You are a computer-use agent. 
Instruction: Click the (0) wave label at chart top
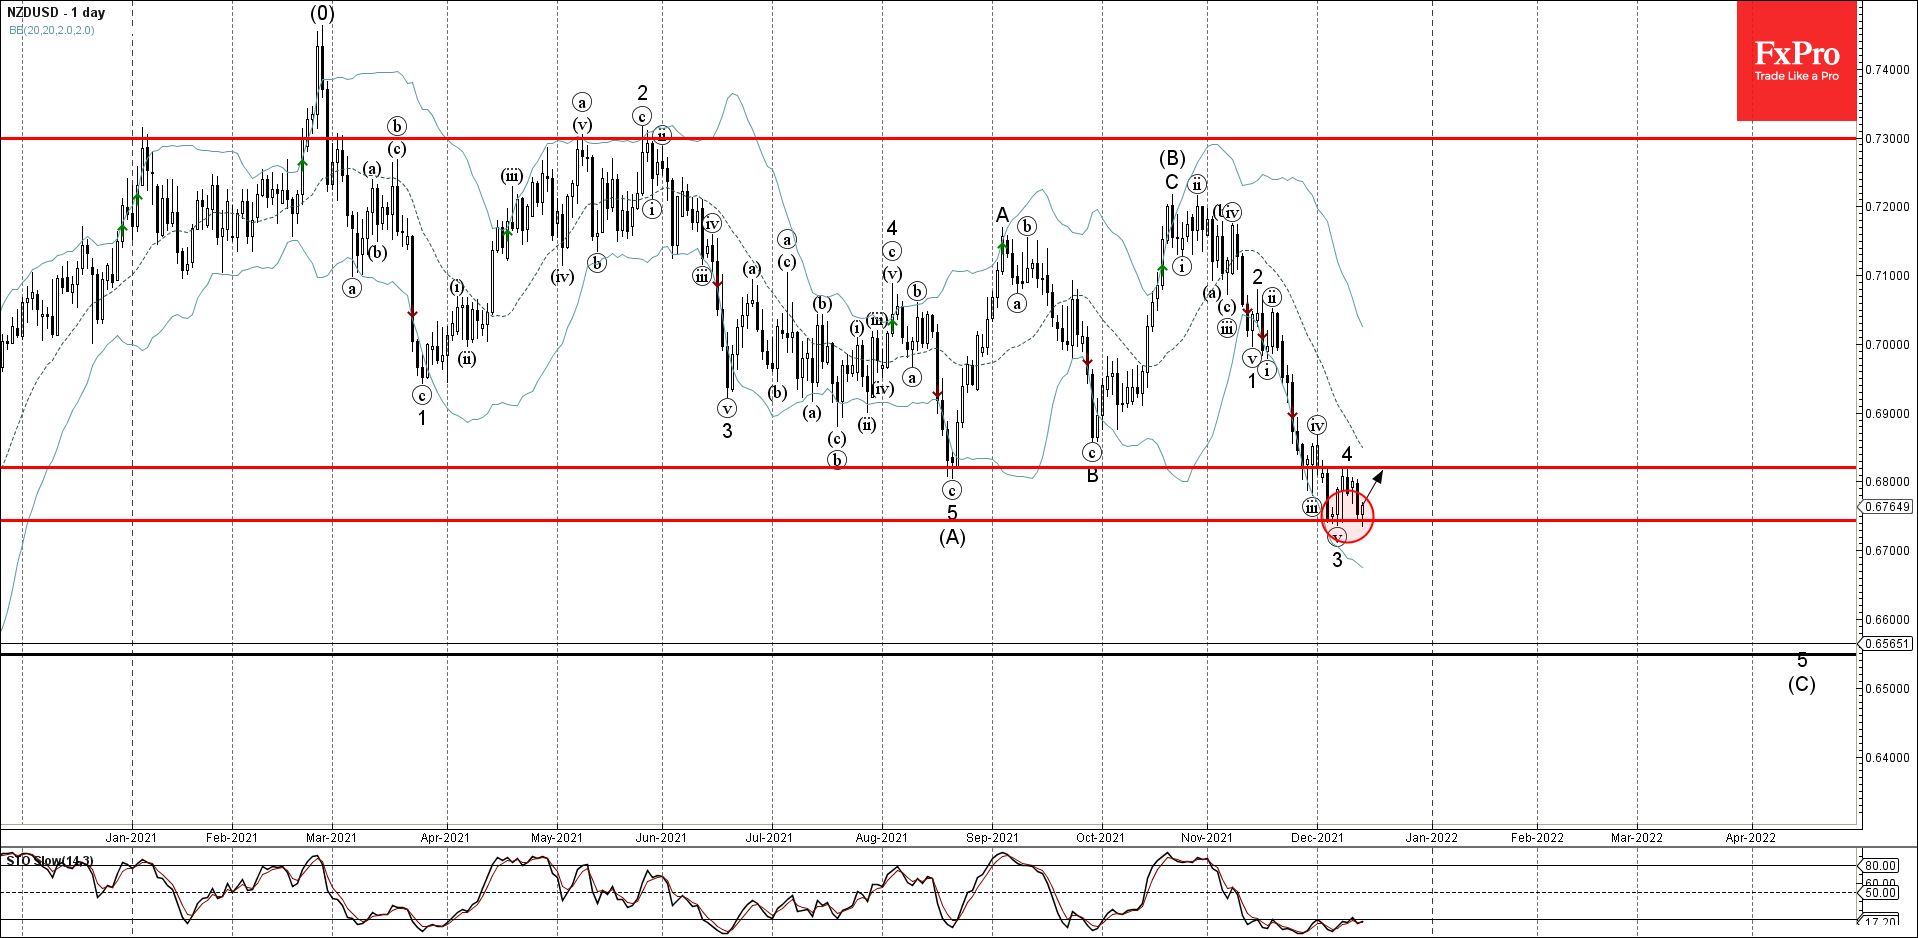[320, 13]
